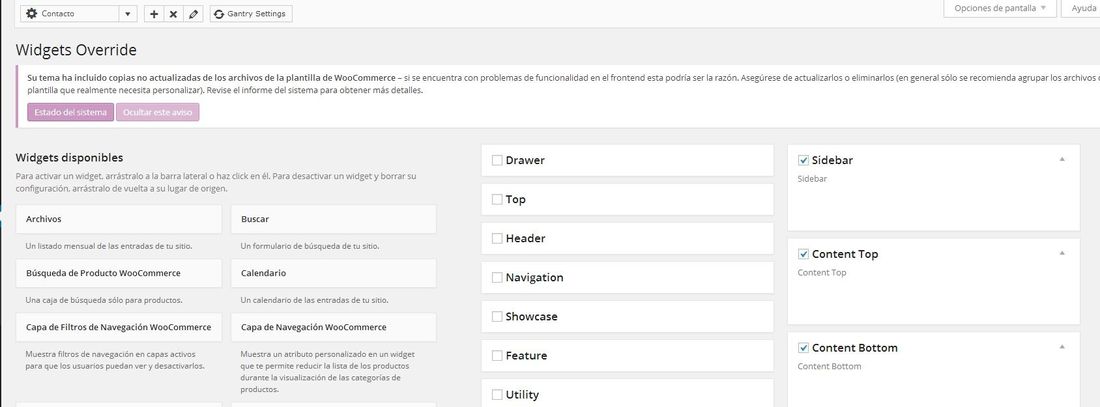Click the refresh icon in Gantry Settings

pos(219,14)
